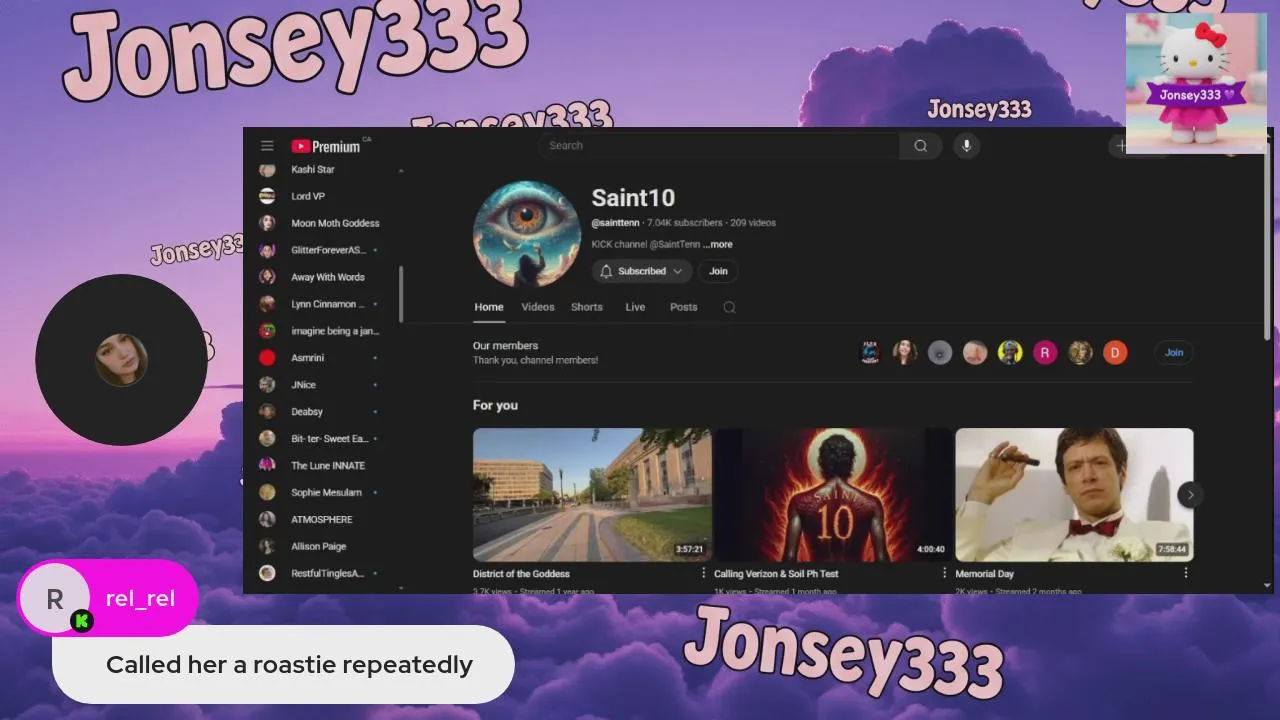Click Join button in Our members row
Screen dimensions: 1280x720
(1174, 352)
